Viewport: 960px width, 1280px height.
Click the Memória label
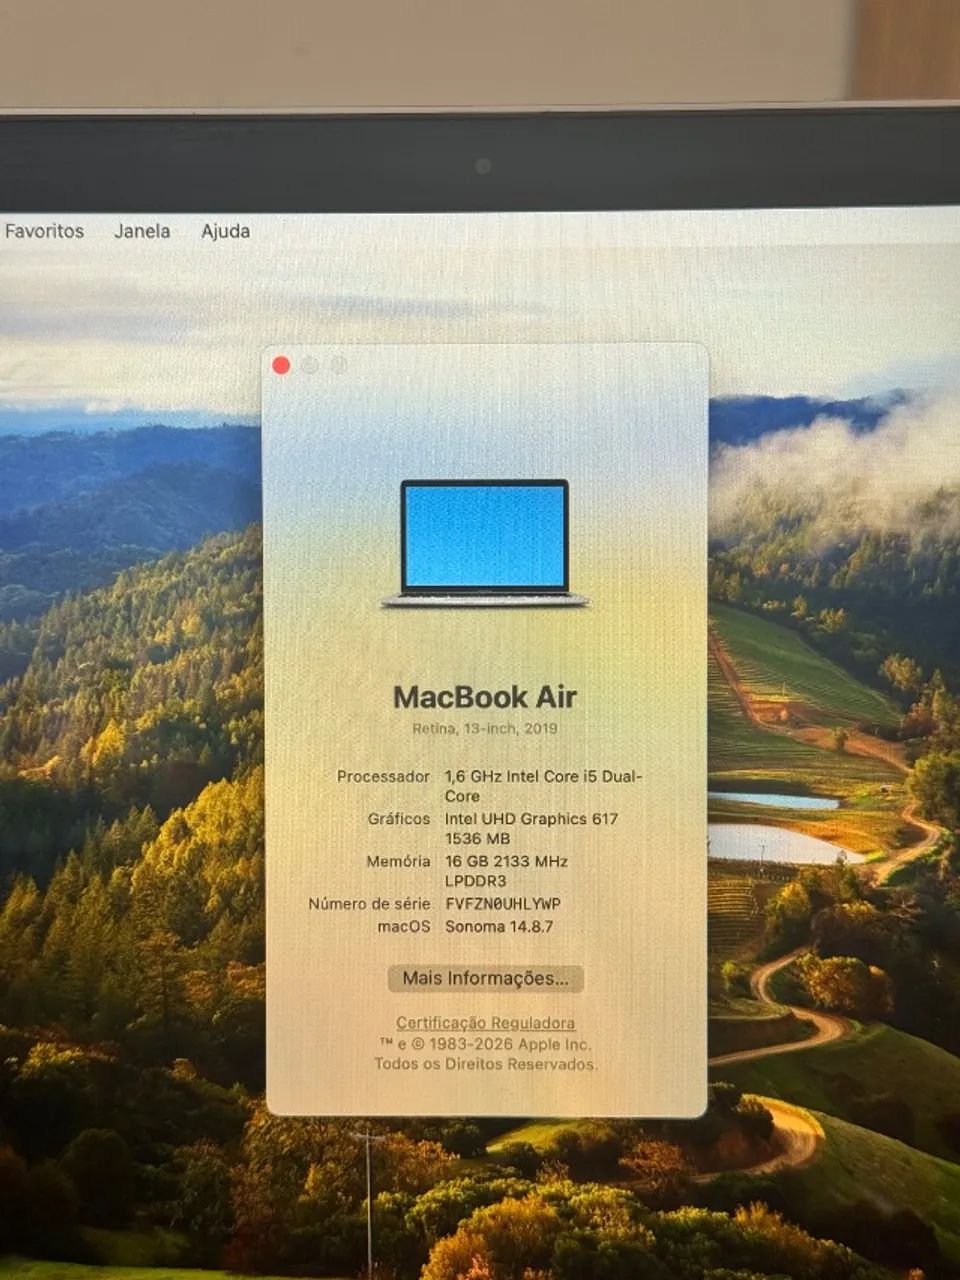point(398,861)
